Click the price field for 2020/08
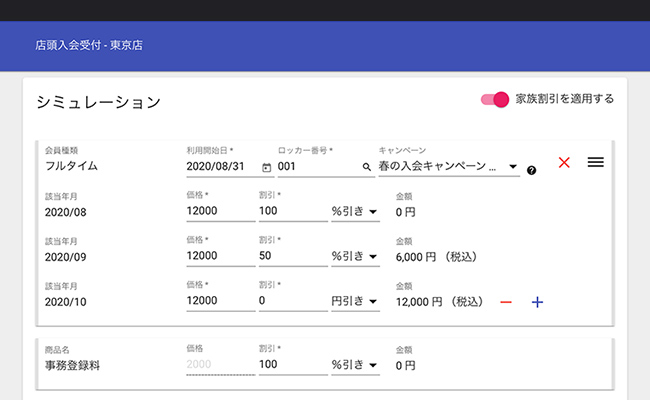The image size is (650, 400). tap(221, 211)
